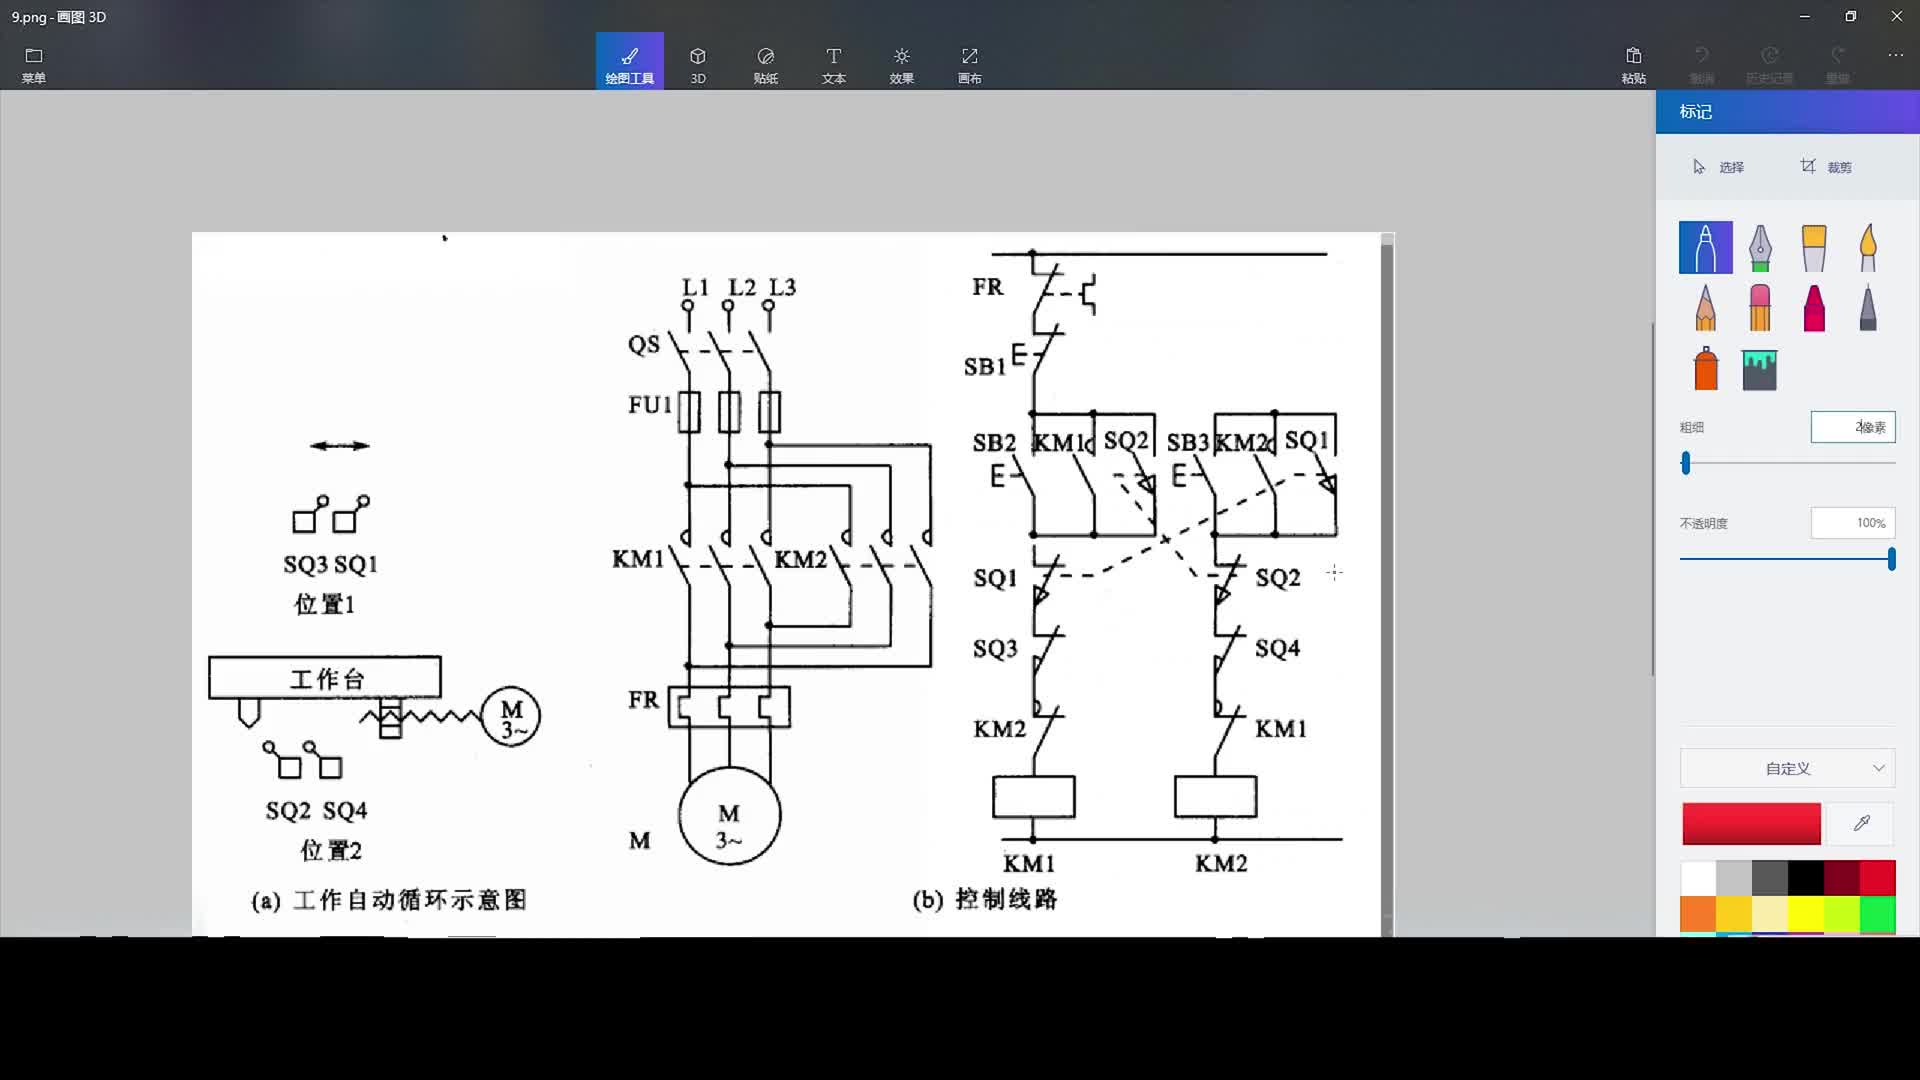1920x1080 pixels.
Task: Pick a color with the eyedropper
Action: pos(1861,824)
